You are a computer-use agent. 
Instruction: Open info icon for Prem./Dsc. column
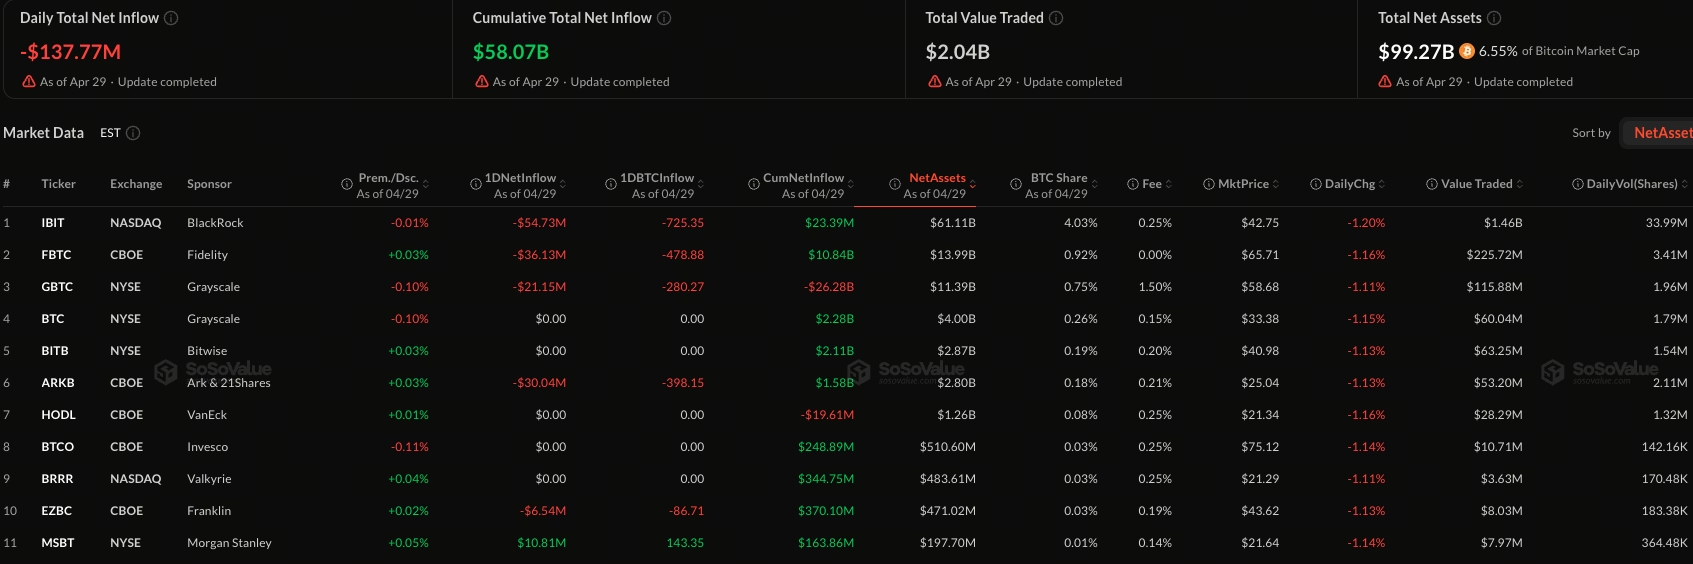pyautogui.click(x=347, y=184)
